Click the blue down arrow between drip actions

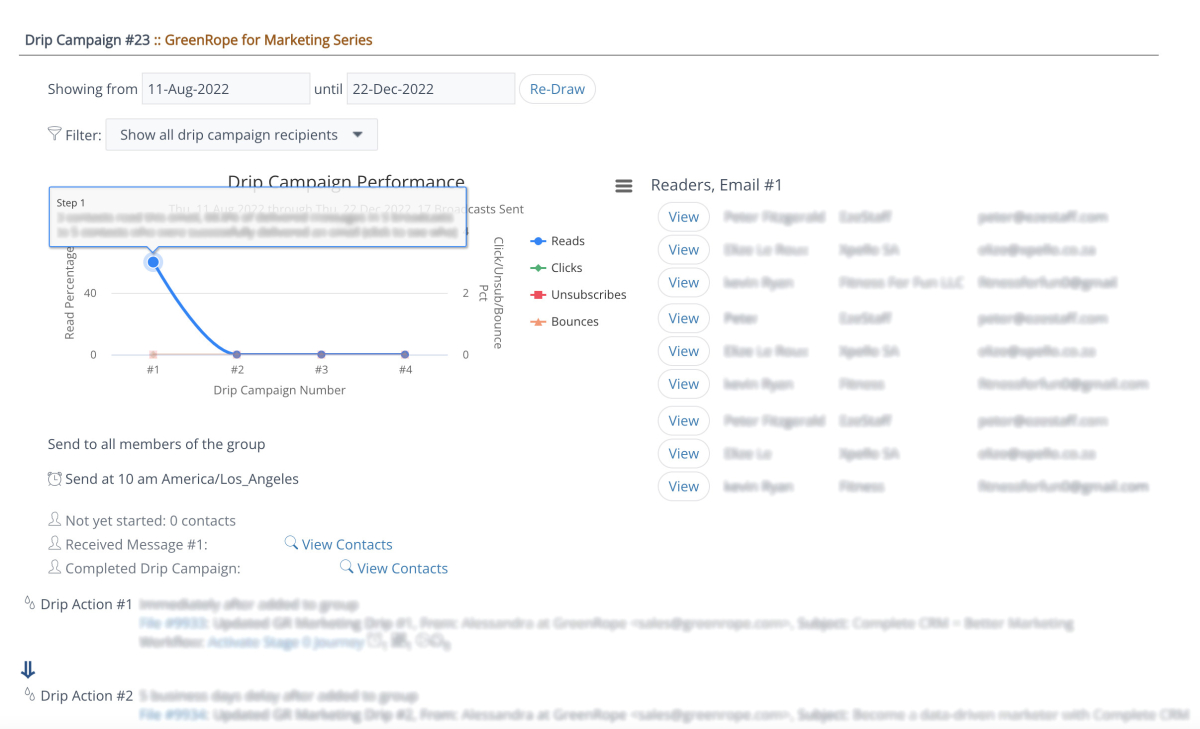28,670
